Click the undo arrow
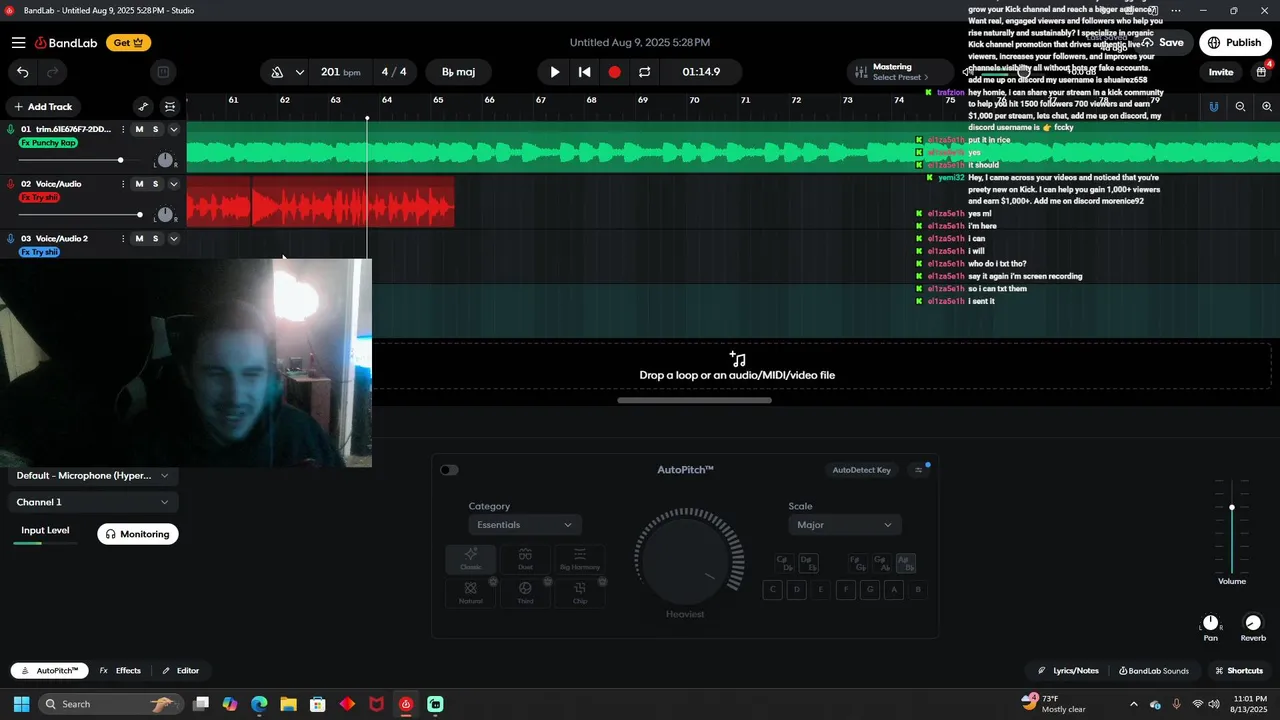Image resolution: width=1280 pixels, height=720 pixels. 23,72
